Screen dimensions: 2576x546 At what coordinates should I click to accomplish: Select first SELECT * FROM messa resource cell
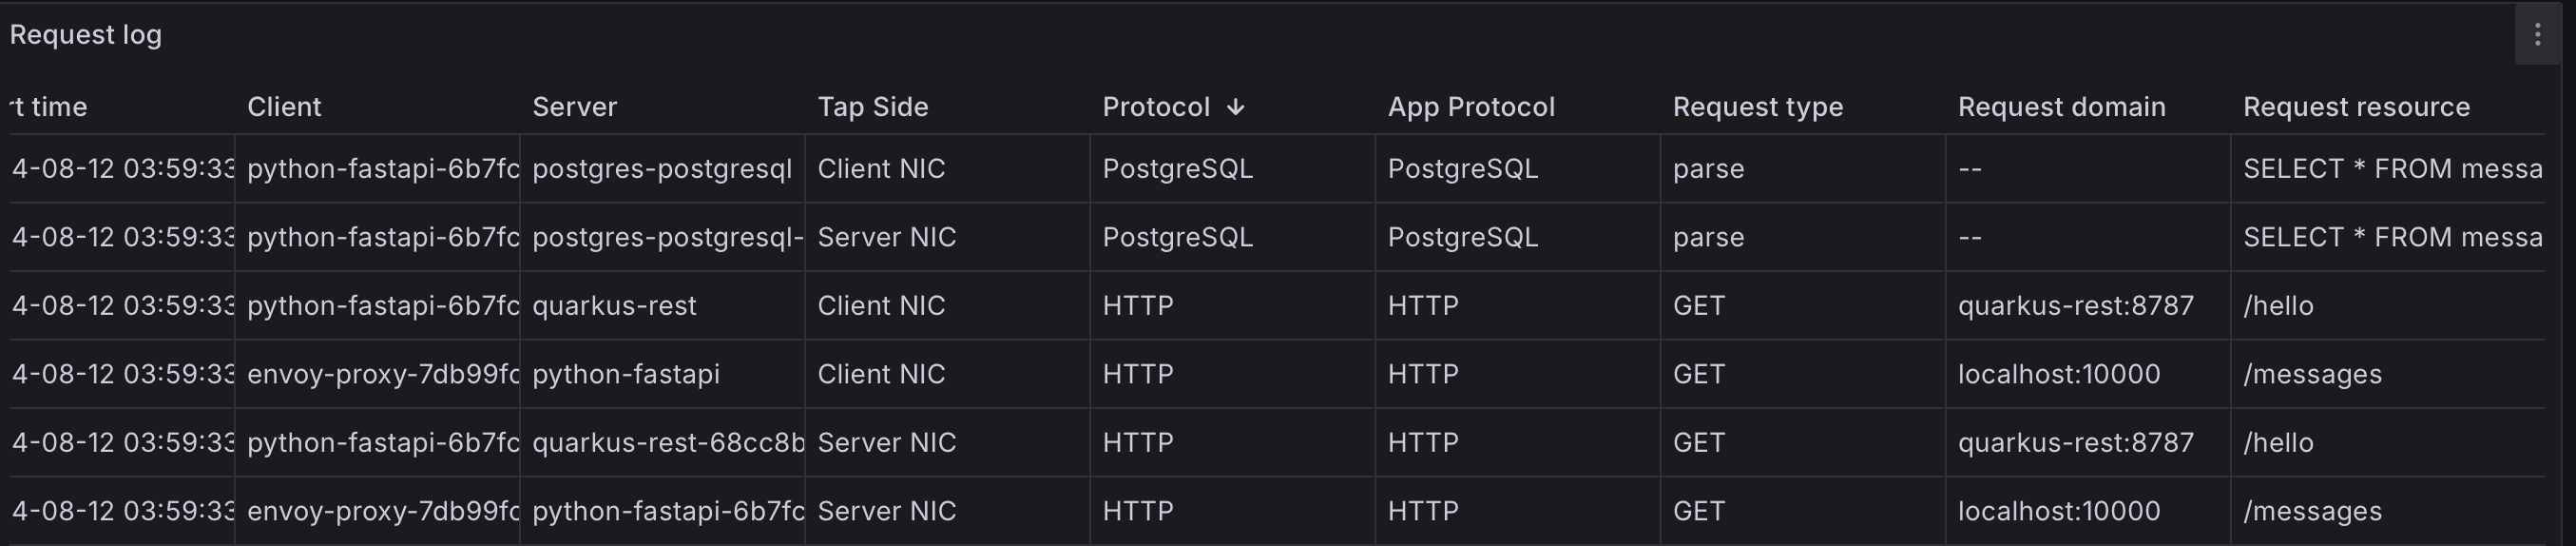tap(2392, 169)
